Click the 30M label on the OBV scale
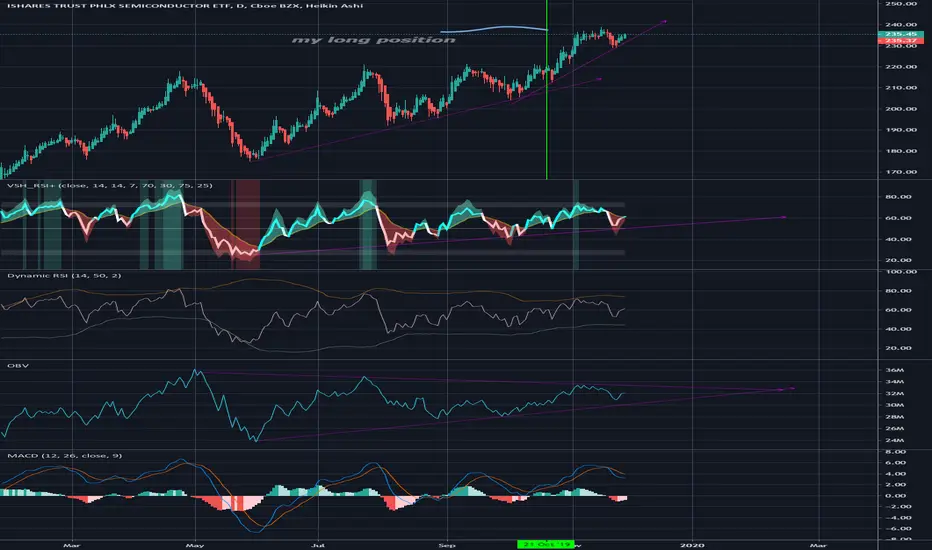This screenshot has height=550, width=932. click(x=895, y=405)
